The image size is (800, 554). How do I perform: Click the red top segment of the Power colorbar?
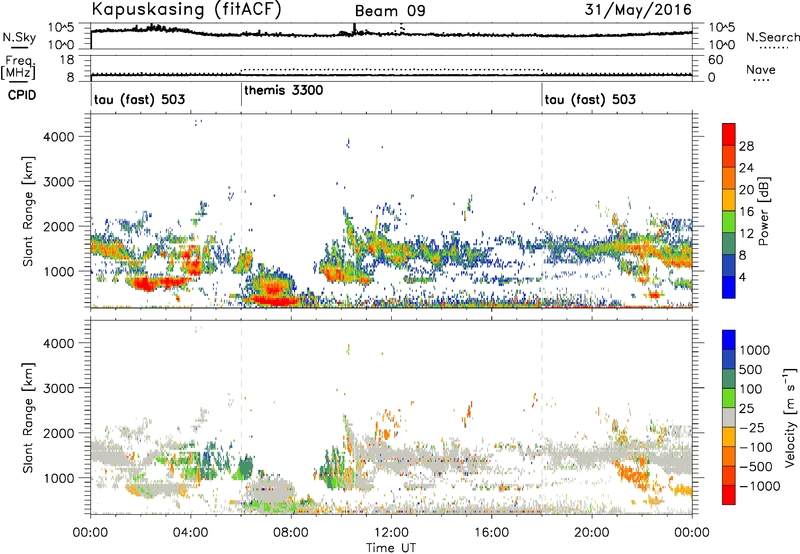[729, 135]
